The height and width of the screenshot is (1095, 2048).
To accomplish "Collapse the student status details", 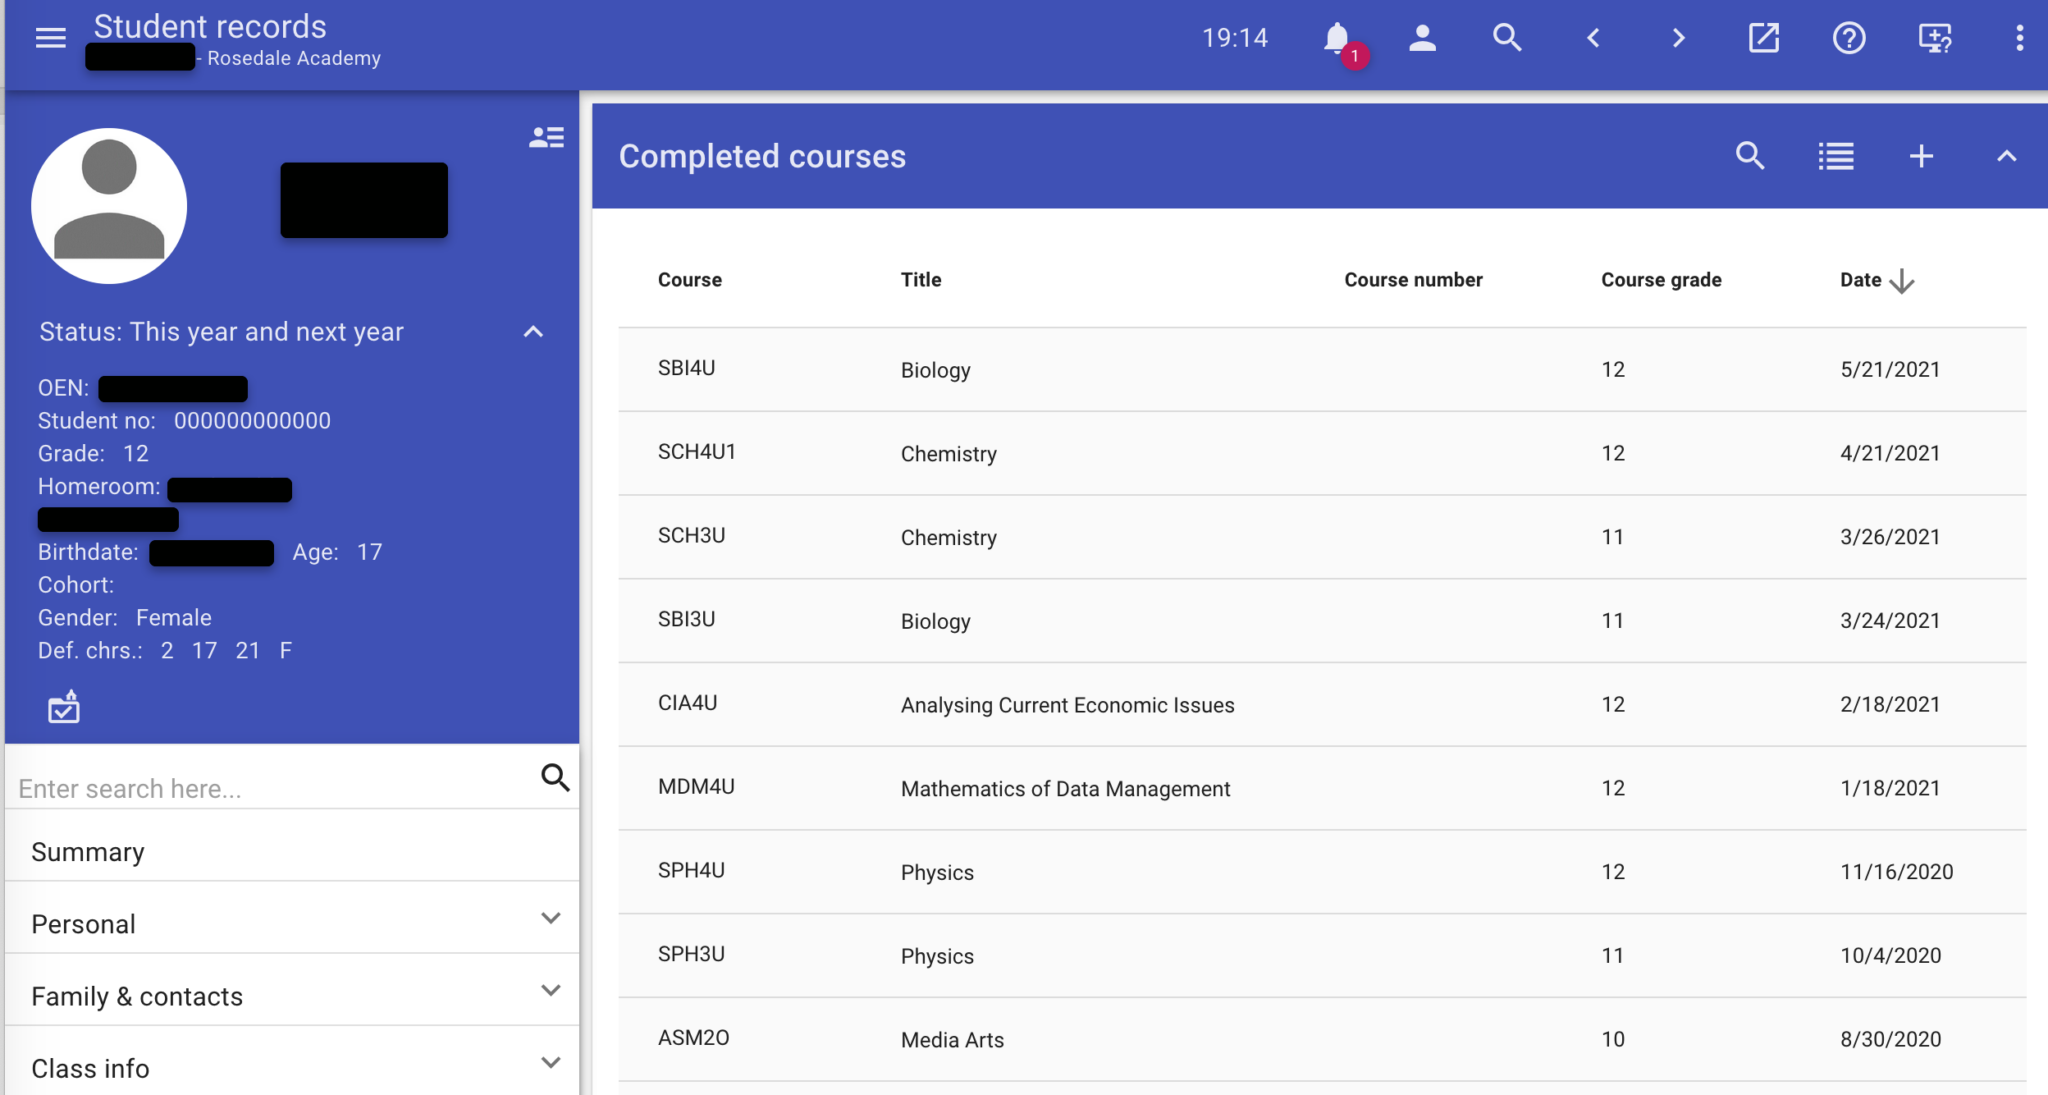I will point(533,332).
